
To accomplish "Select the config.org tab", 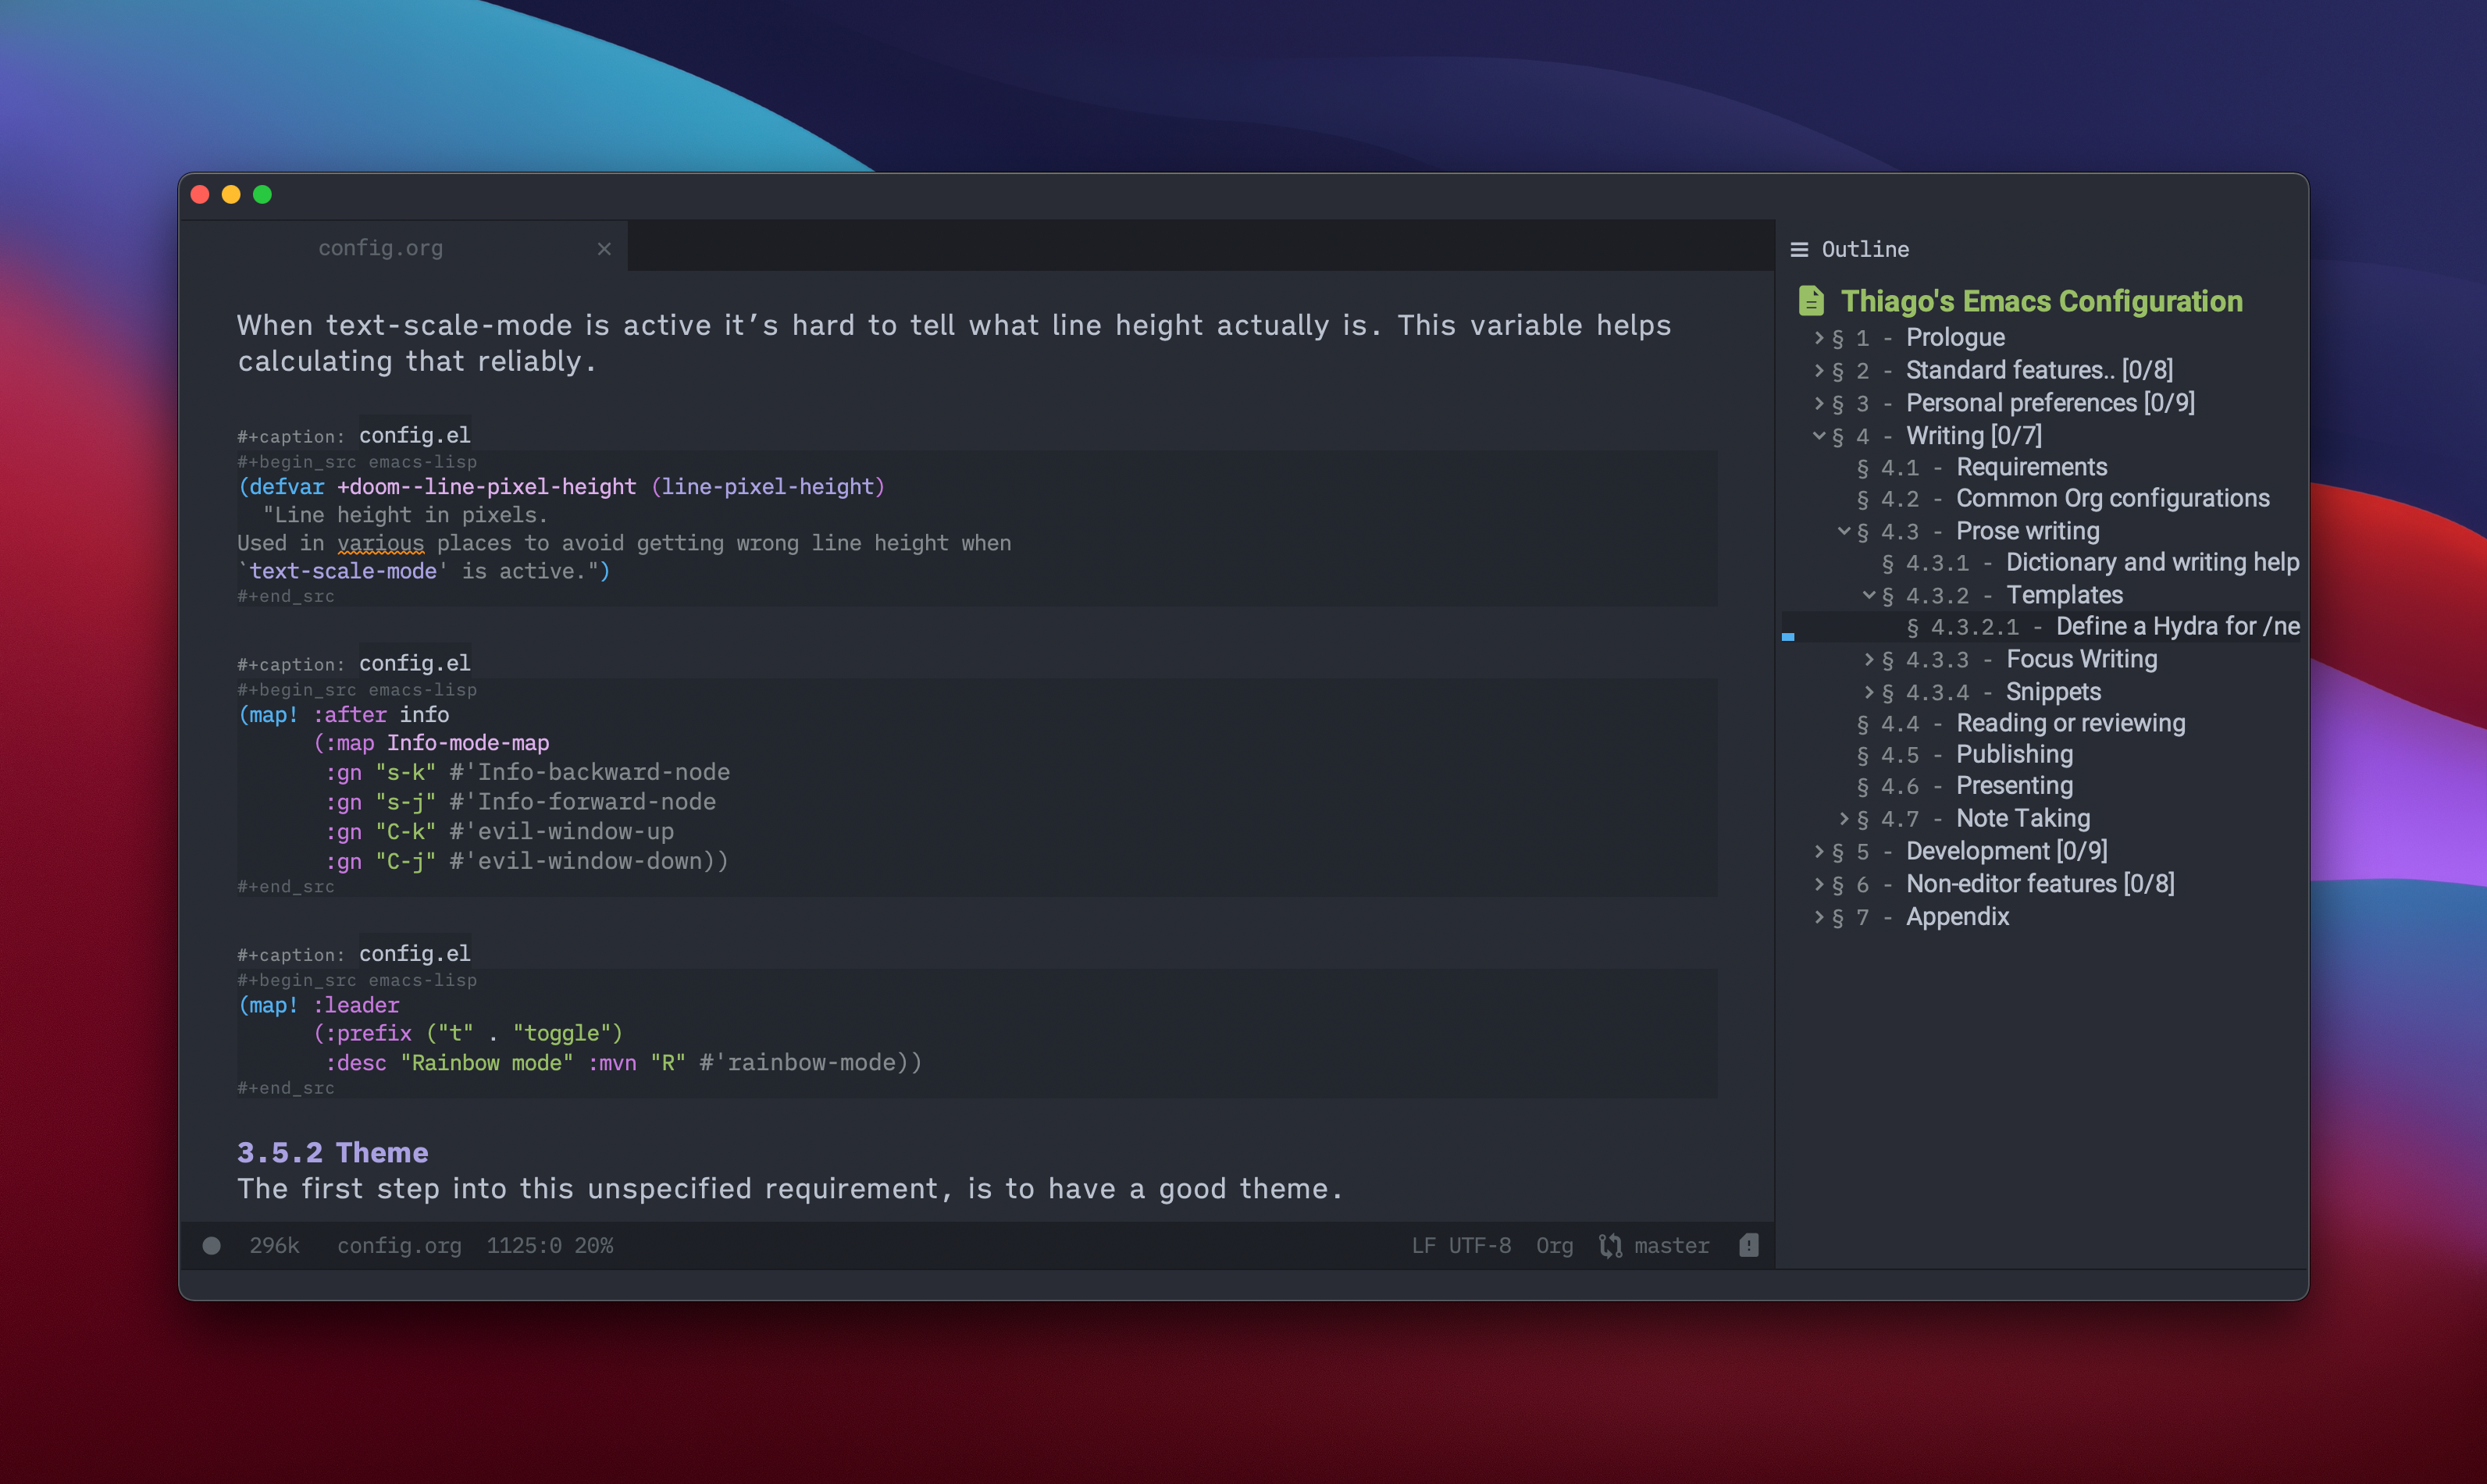I will click(381, 248).
